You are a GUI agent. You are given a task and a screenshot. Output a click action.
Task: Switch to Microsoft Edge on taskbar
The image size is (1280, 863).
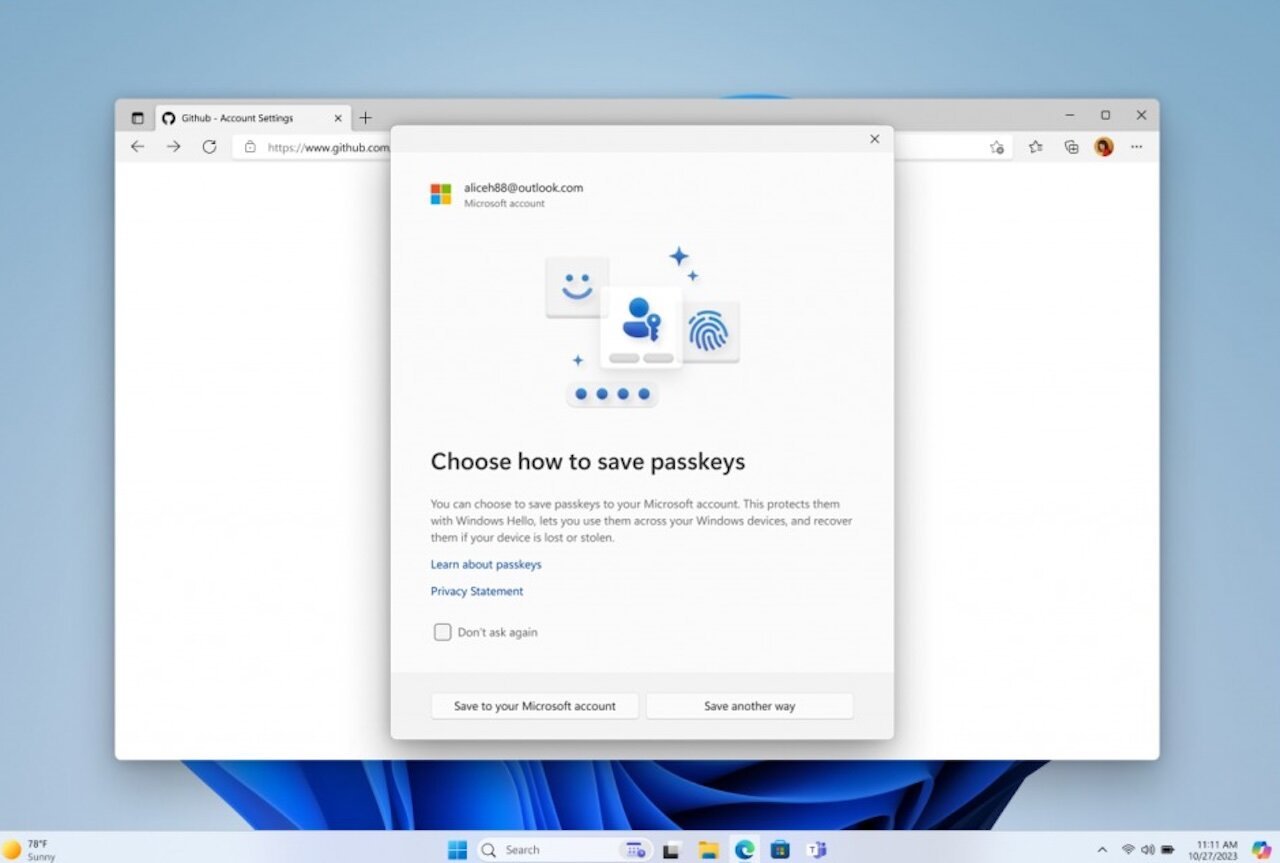tap(745, 850)
